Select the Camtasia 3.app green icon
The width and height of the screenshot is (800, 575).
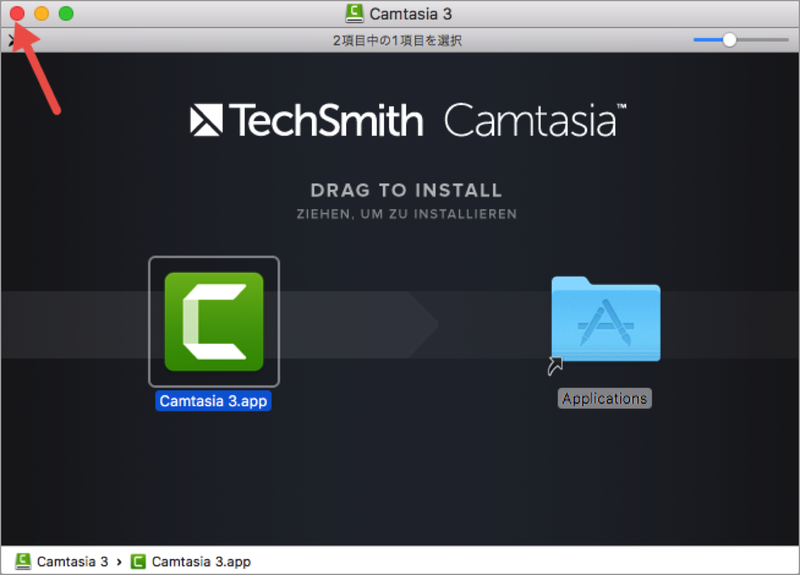(214, 321)
